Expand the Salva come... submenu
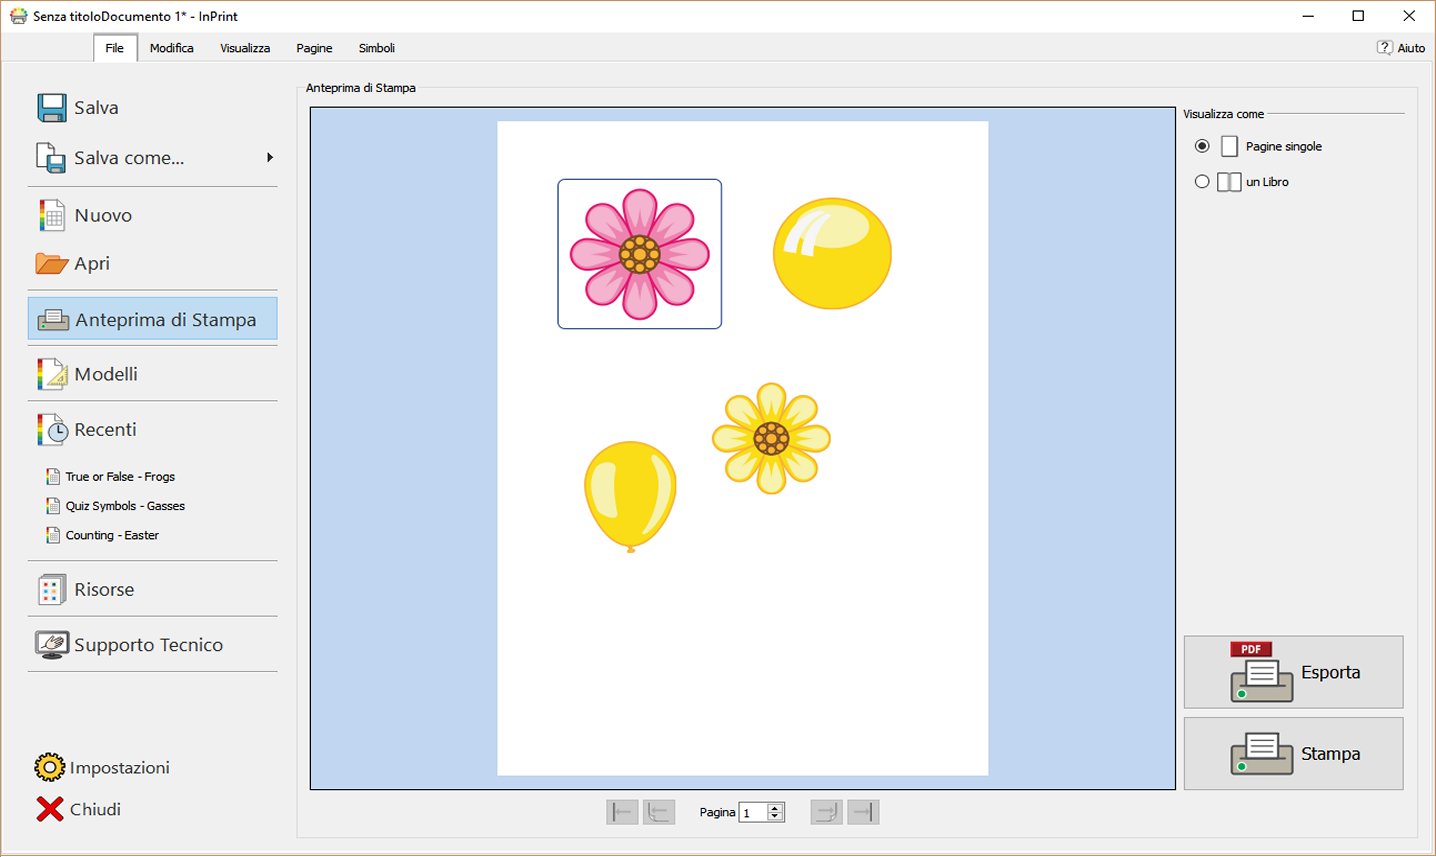The height and width of the screenshot is (857, 1436). tap(269, 157)
